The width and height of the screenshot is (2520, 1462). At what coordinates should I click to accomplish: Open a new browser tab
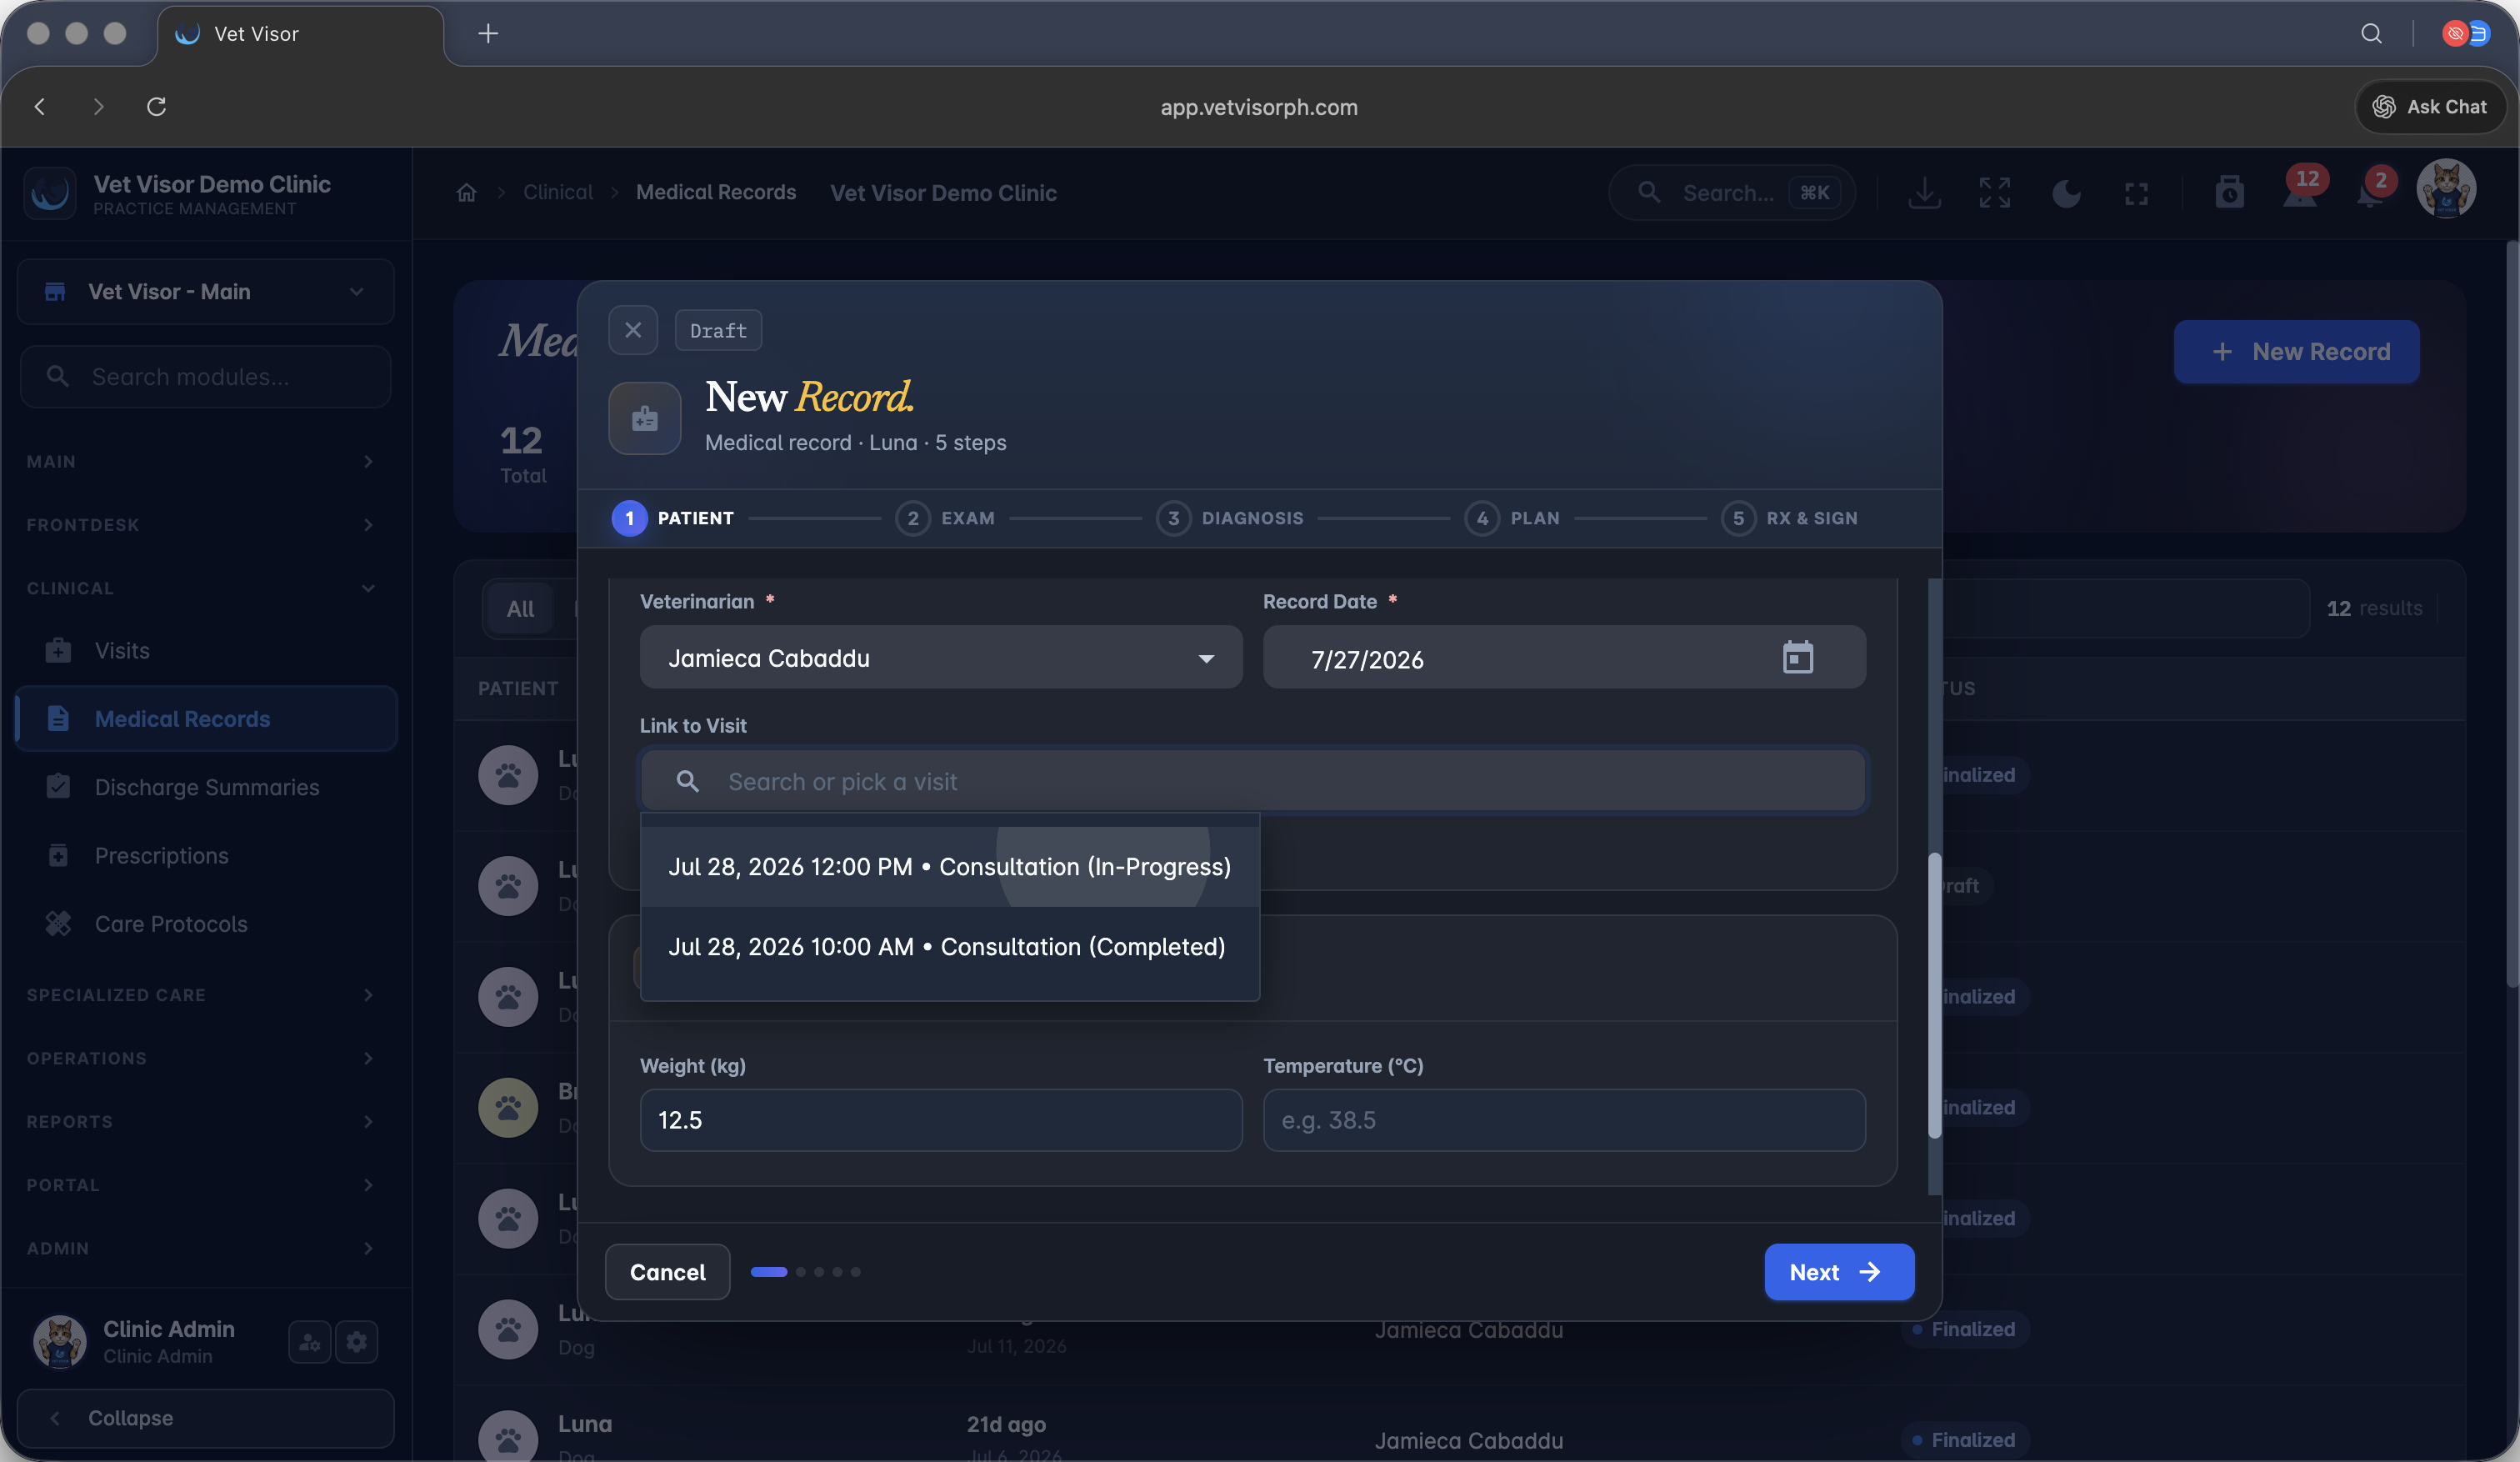tap(488, 34)
